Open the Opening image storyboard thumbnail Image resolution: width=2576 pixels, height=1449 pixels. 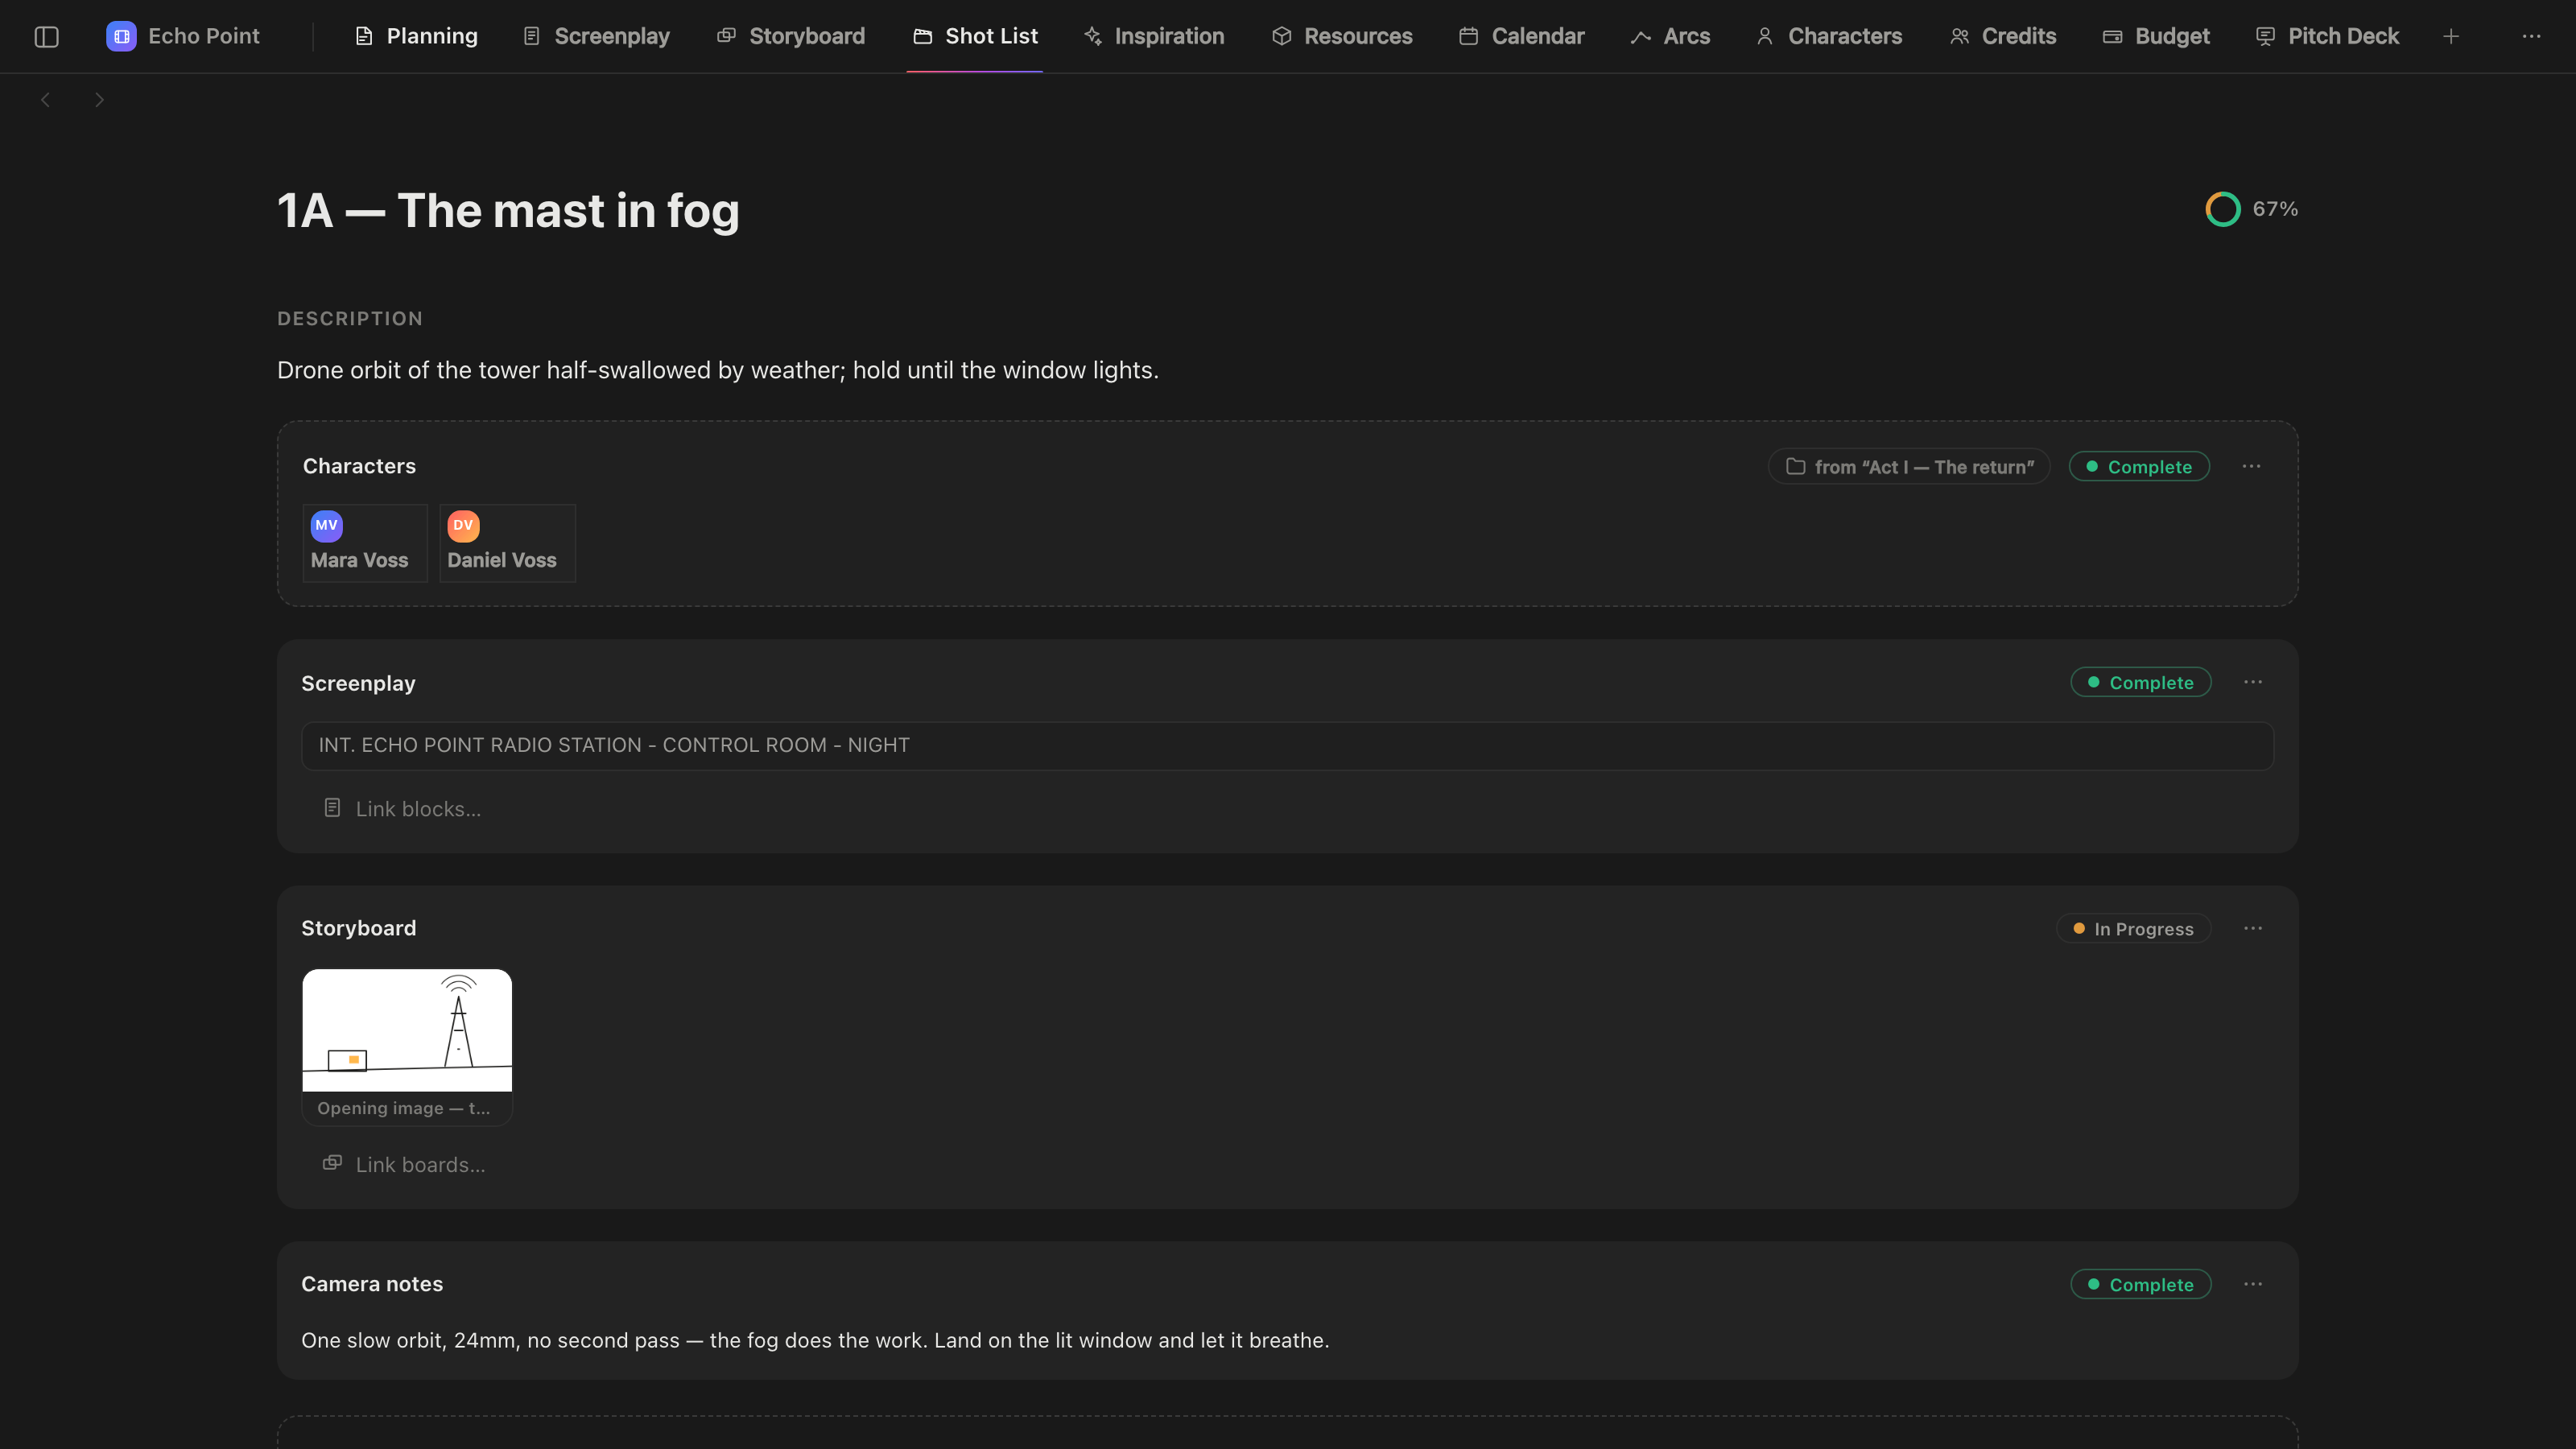coord(407,1047)
